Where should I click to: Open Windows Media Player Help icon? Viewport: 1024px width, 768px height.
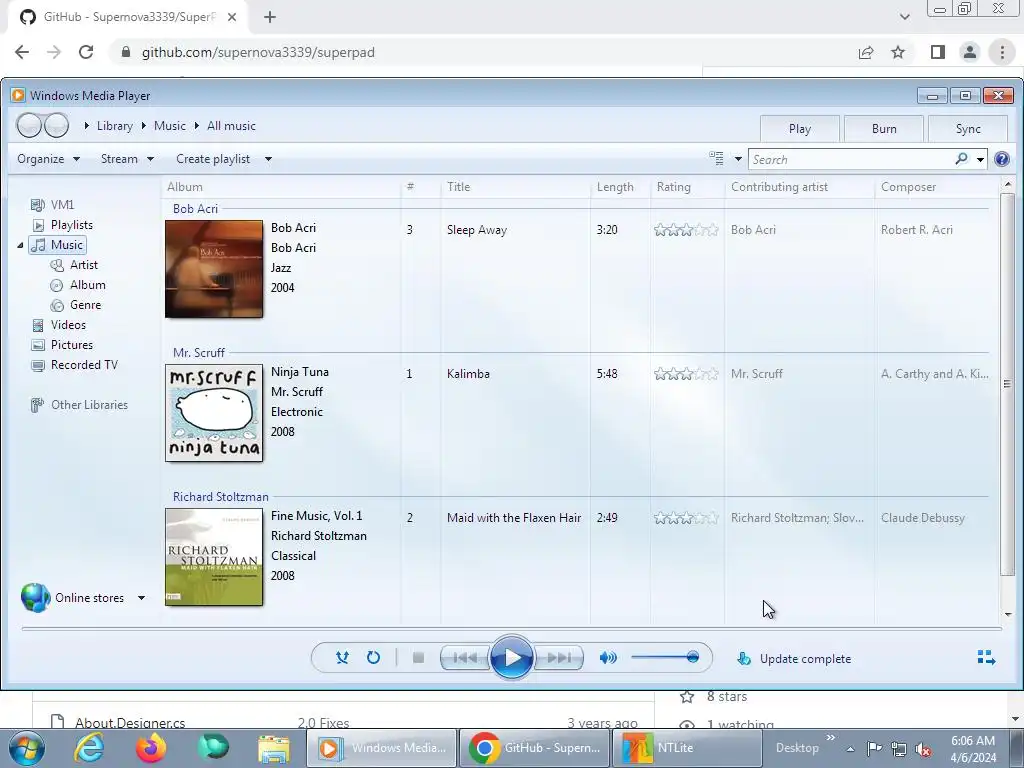tap(1002, 159)
